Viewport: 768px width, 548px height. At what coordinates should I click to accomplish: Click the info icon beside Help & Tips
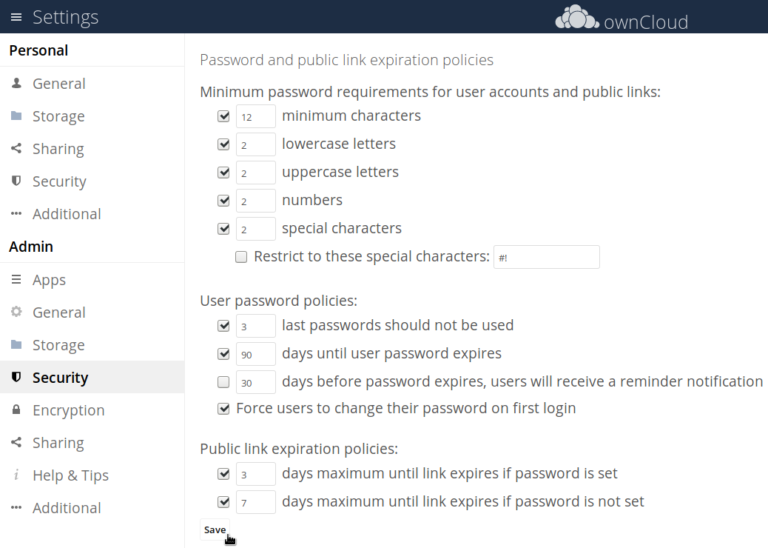click(x=16, y=475)
